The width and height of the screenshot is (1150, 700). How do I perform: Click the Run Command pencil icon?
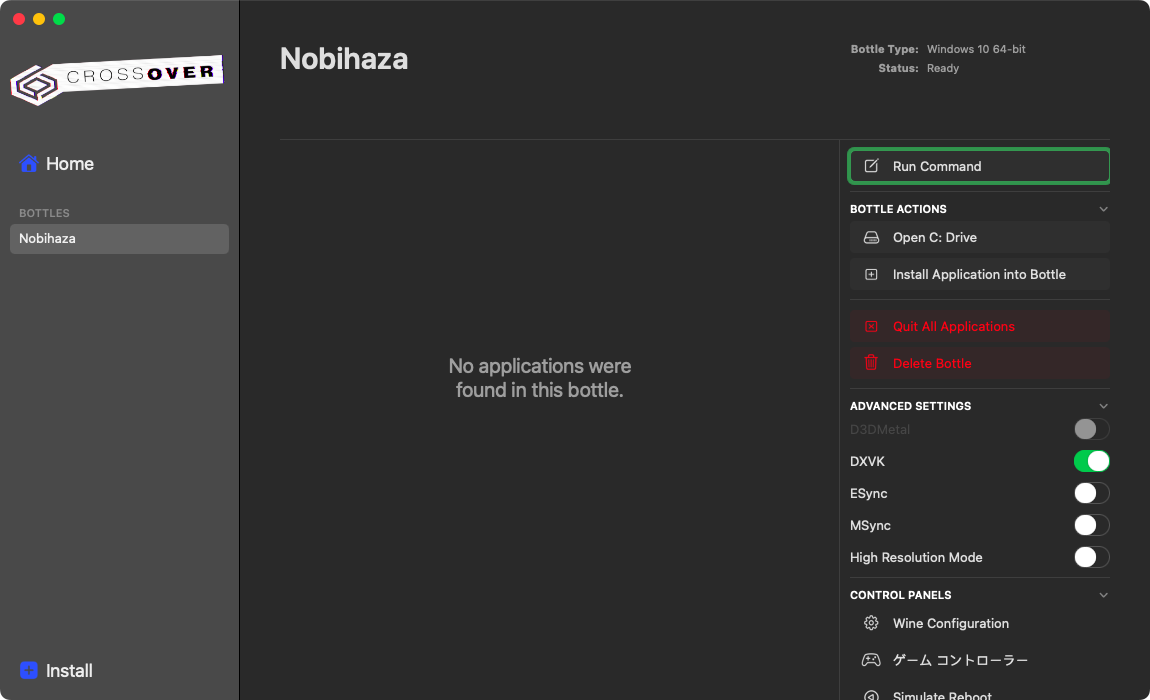click(871, 166)
